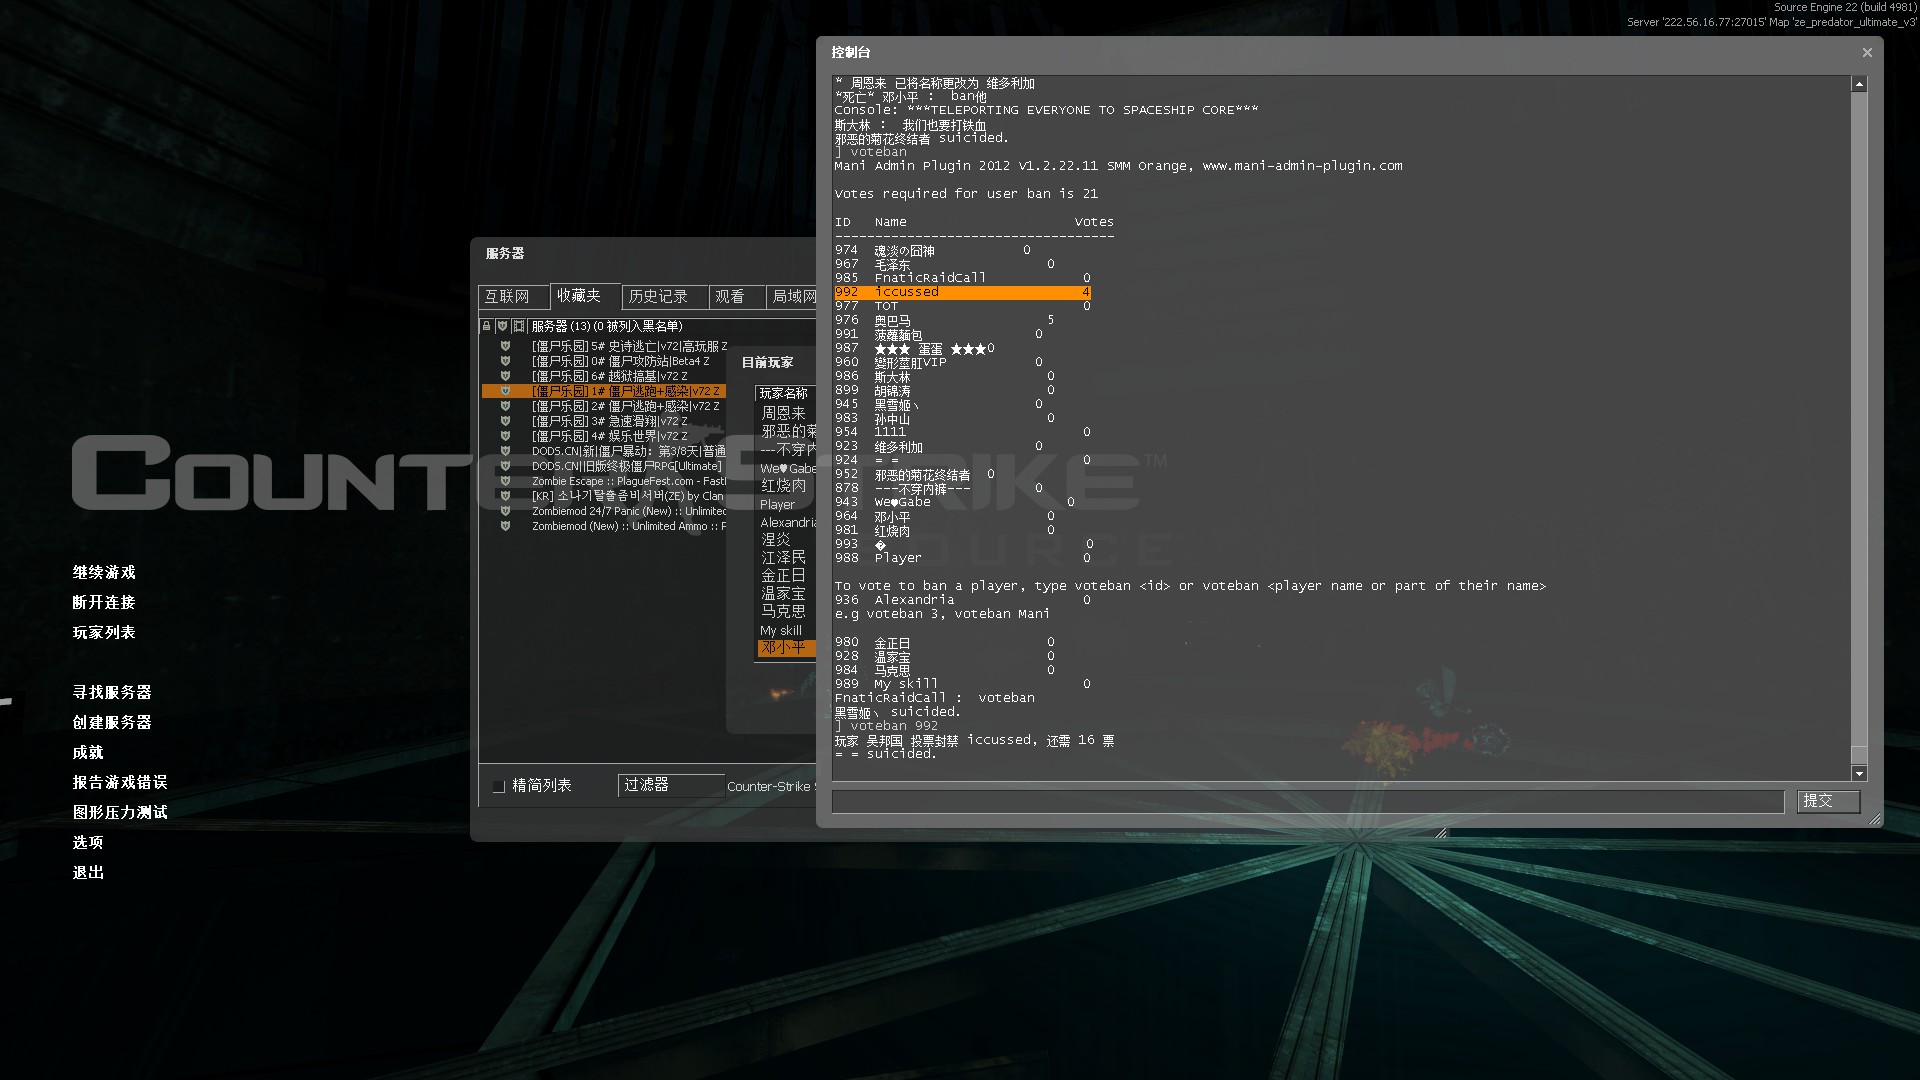Click 创建服务器 in the main menu

[x=112, y=723]
